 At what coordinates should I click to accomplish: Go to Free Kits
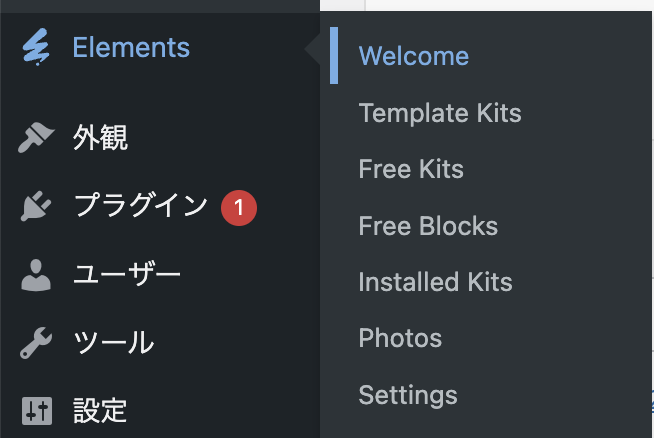(411, 169)
